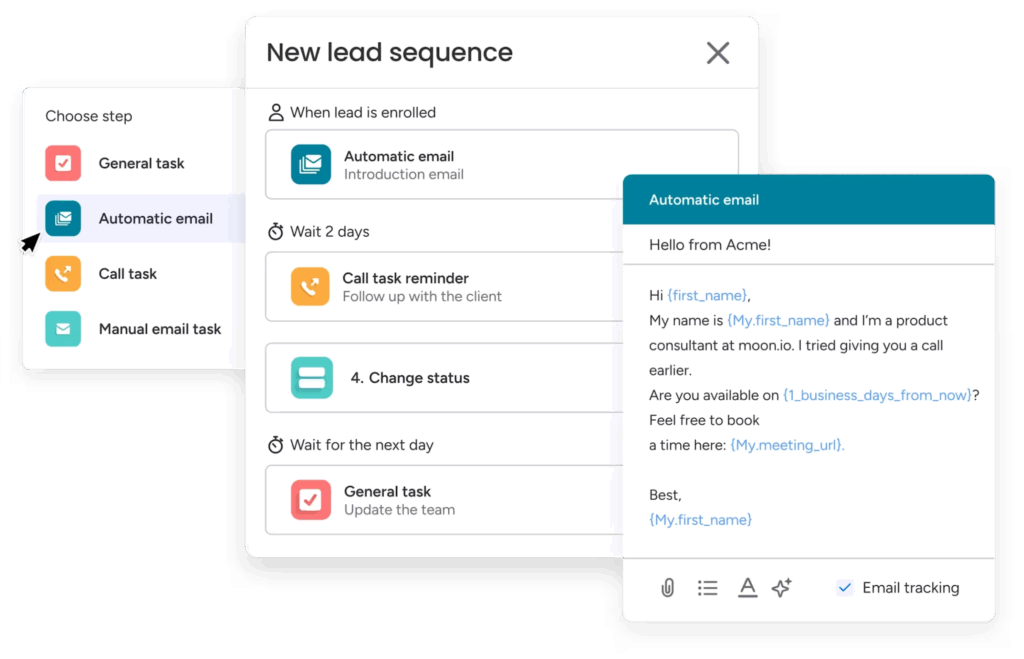Image resolution: width=1024 pixels, height=659 pixels.
Task: Click the AI sparkle assistant icon
Action: pyautogui.click(x=782, y=588)
